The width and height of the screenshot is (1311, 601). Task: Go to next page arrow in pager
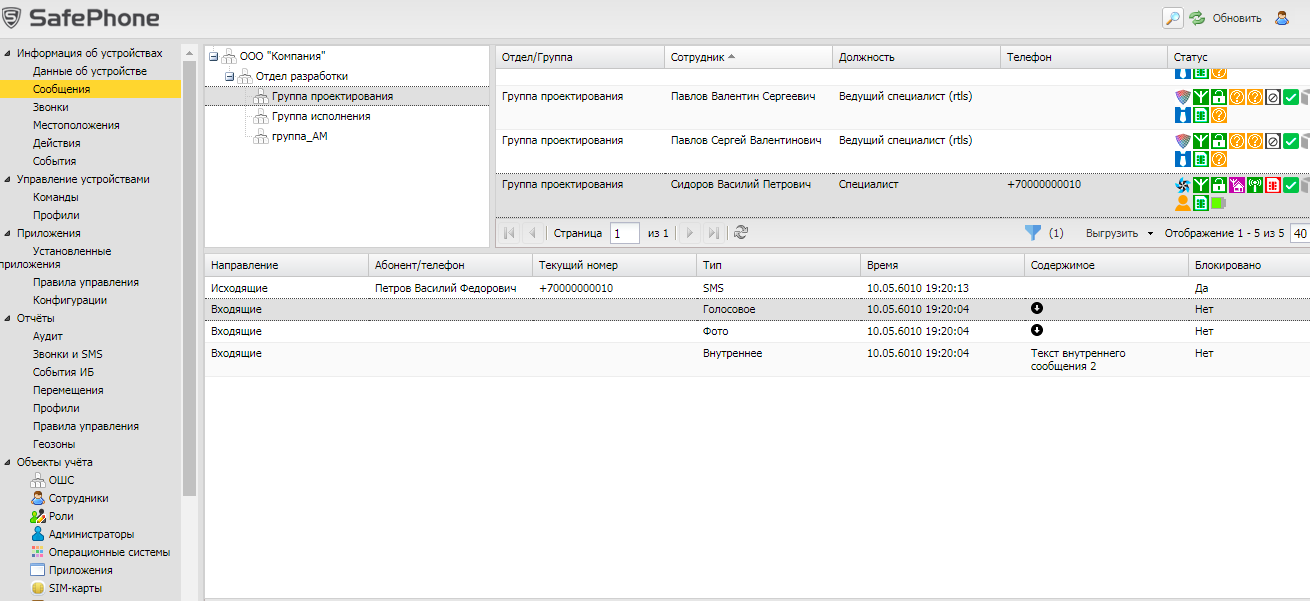pos(689,232)
